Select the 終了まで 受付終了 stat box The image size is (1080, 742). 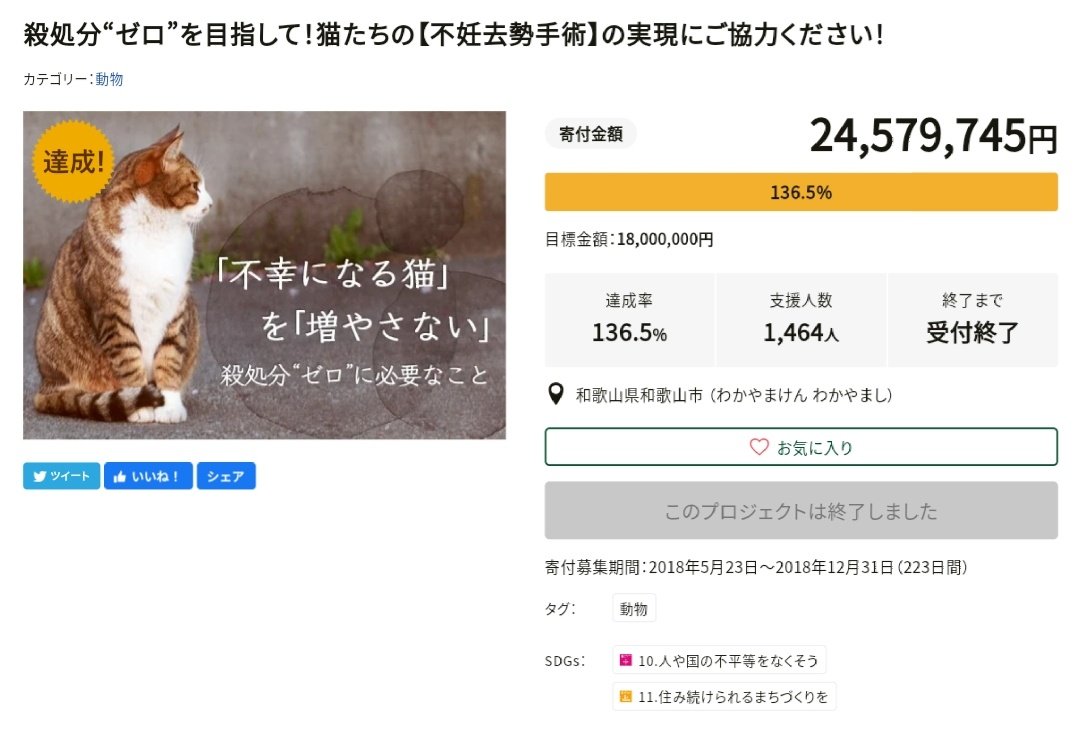pyautogui.click(x=972, y=319)
